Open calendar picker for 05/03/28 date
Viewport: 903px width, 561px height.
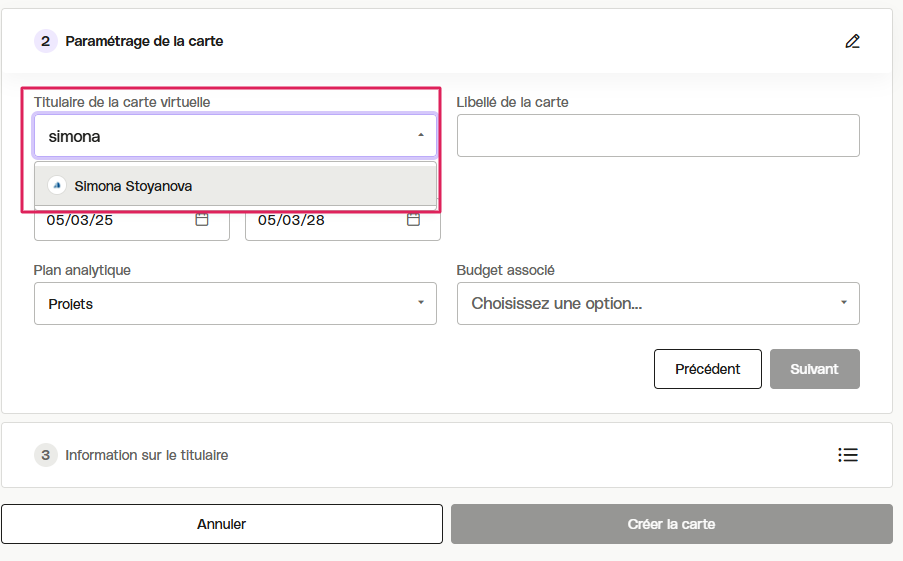point(413,219)
